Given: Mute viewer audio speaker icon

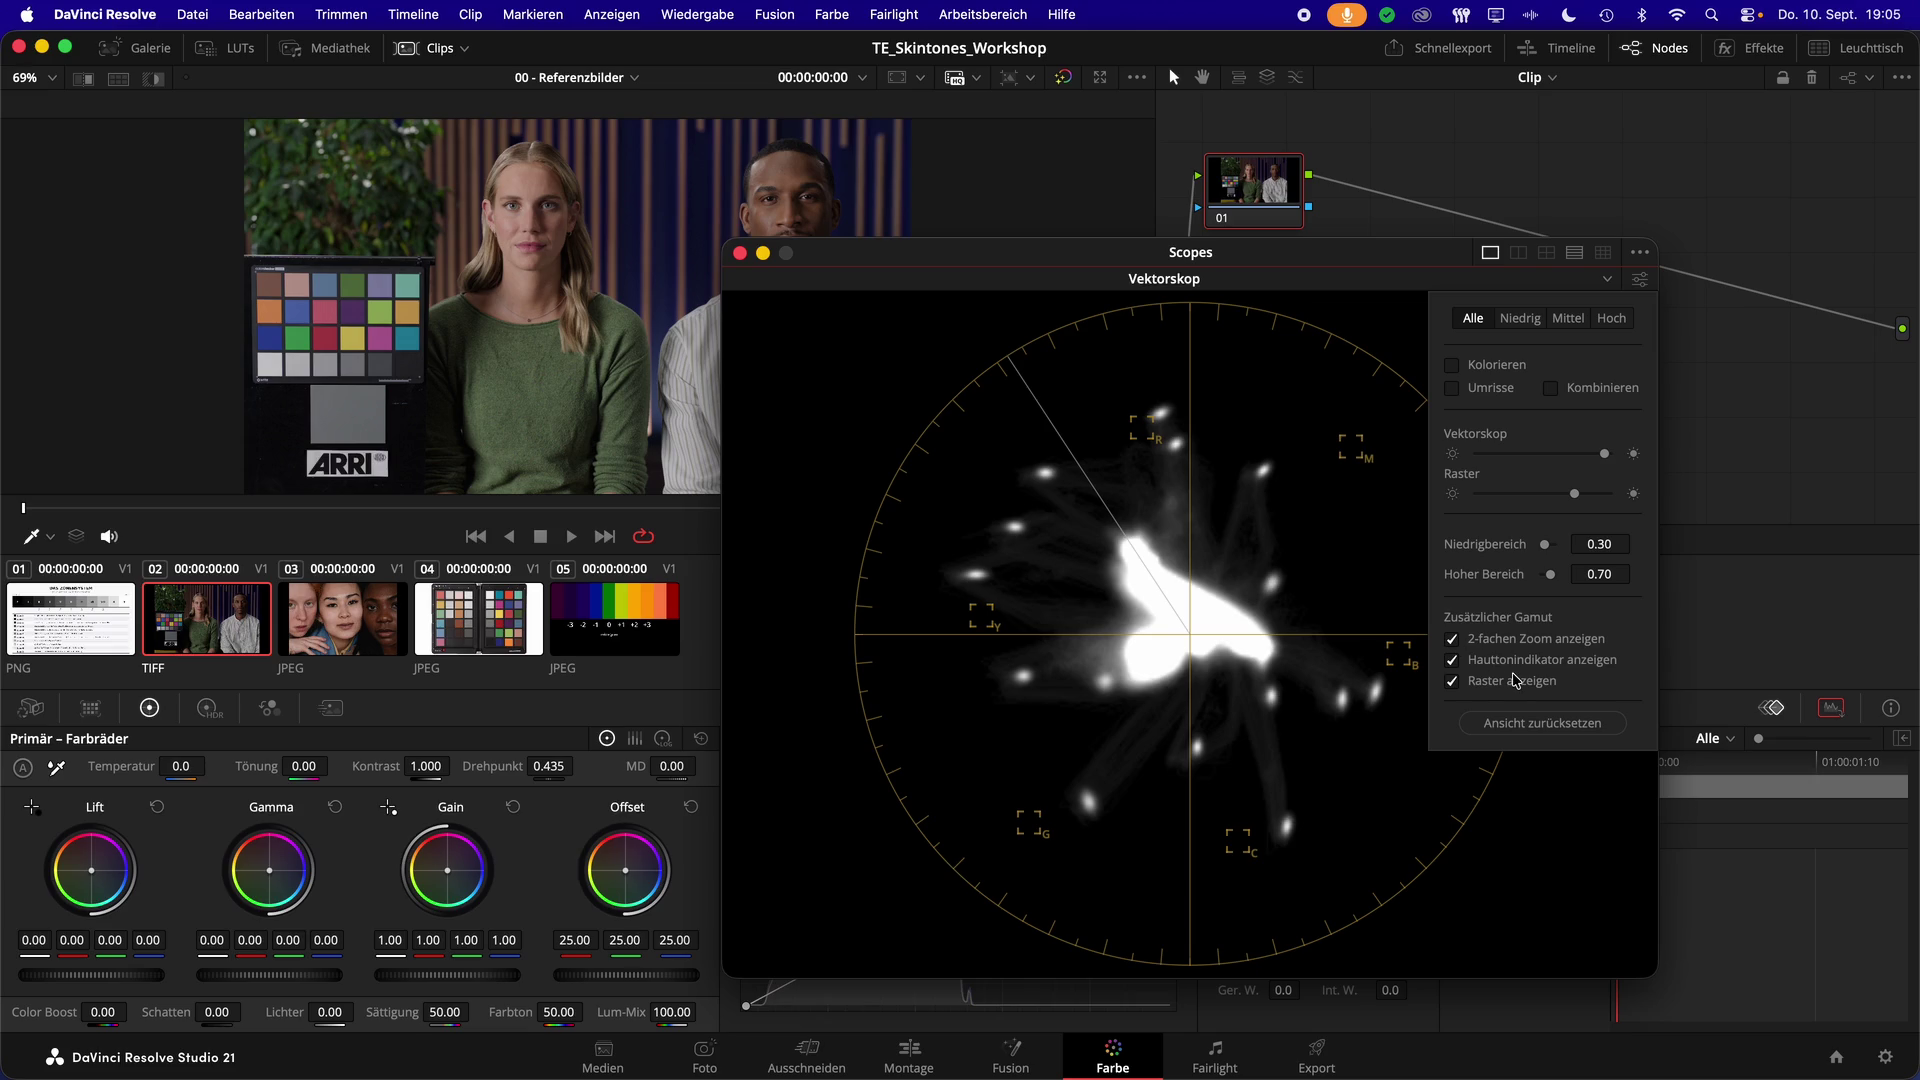Looking at the screenshot, I should pyautogui.click(x=109, y=537).
